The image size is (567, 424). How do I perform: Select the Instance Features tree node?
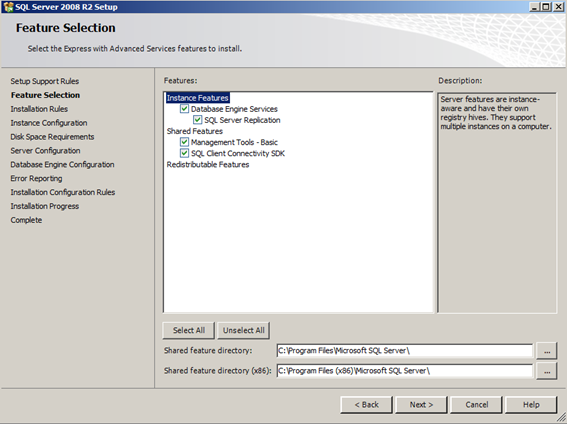point(197,98)
